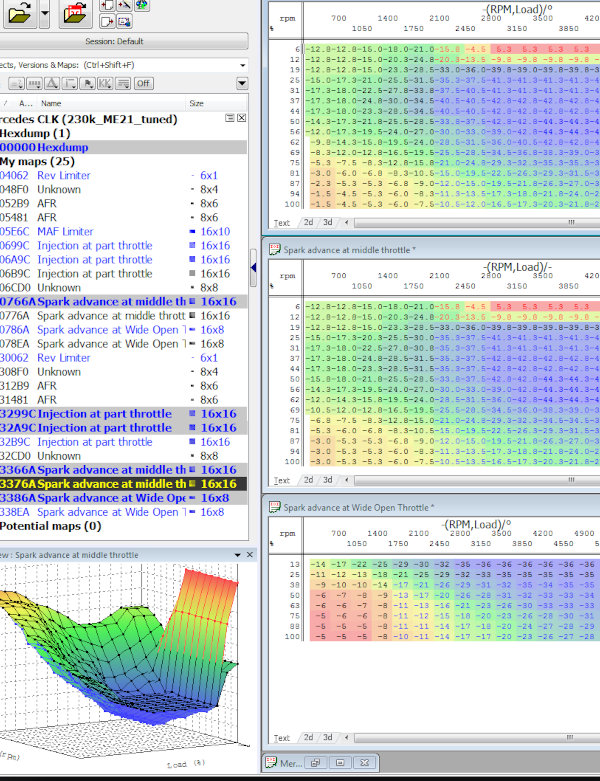This screenshot has height=781, width=600.
Task: Click the red arrow pen tool icon
Action: coord(124,5)
